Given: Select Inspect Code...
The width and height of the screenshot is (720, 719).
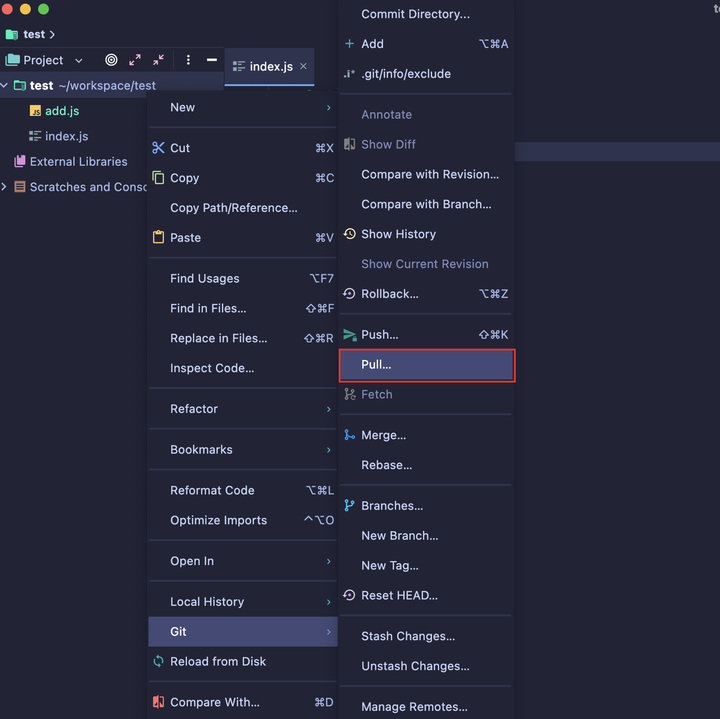Looking at the screenshot, I should [242, 368].
